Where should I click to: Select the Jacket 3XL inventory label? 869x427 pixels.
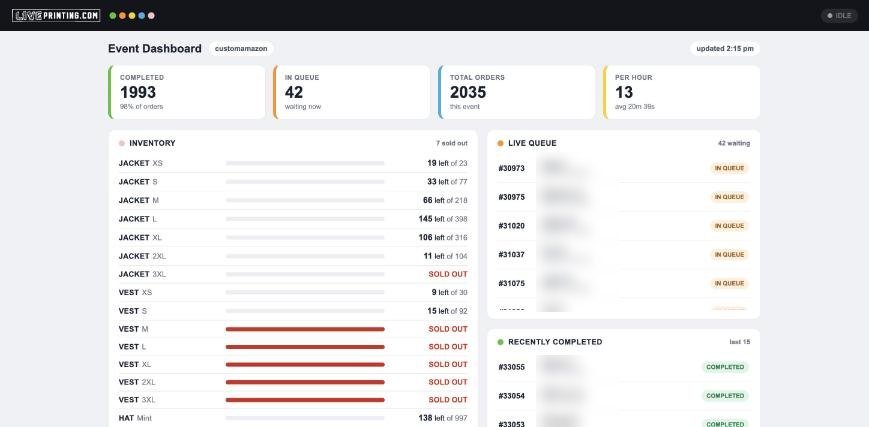coord(142,274)
